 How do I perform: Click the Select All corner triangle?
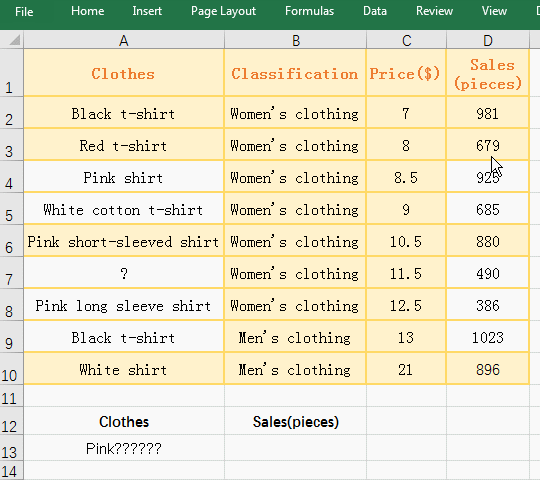pos(14,40)
